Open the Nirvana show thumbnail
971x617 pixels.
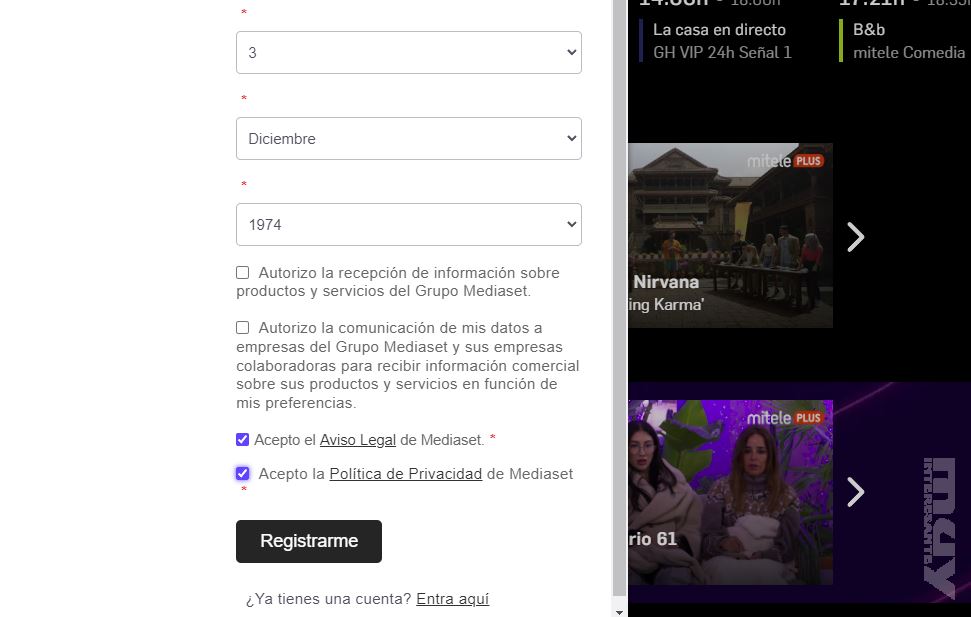(730, 235)
